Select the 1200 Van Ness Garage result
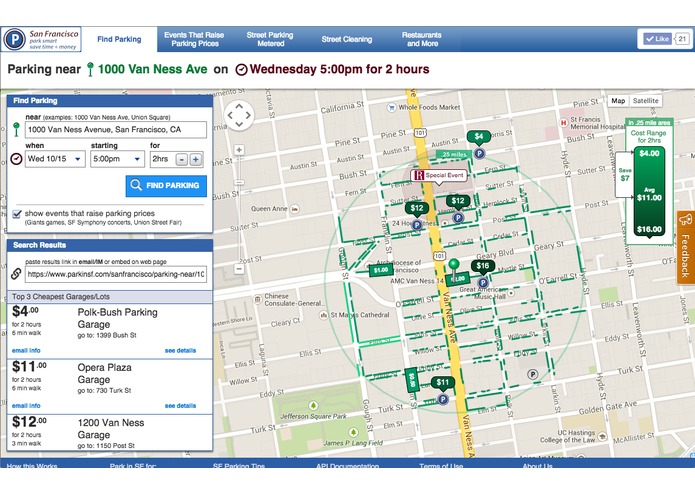695x494 pixels. click(x=110, y=433)
